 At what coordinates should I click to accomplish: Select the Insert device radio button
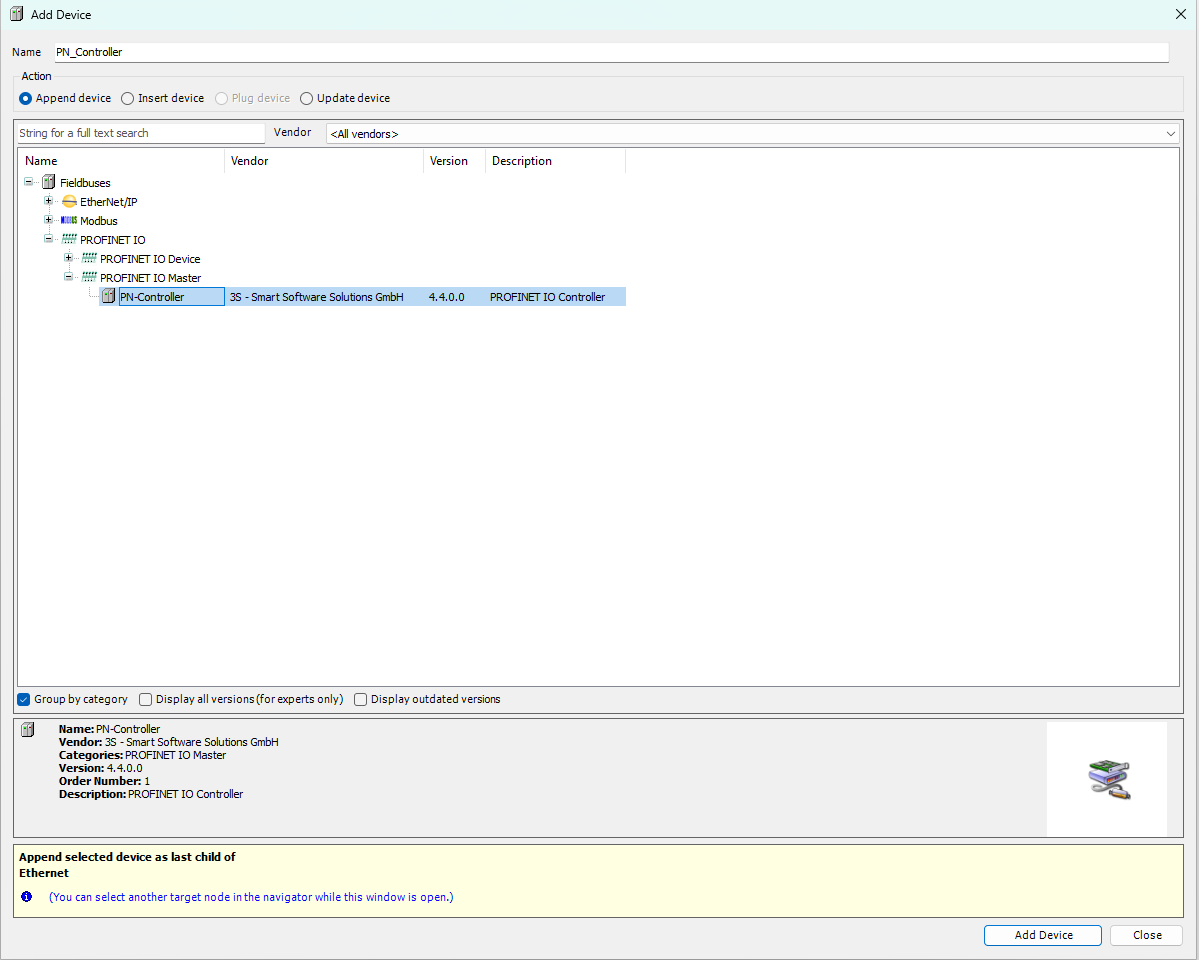click(127, 98)
